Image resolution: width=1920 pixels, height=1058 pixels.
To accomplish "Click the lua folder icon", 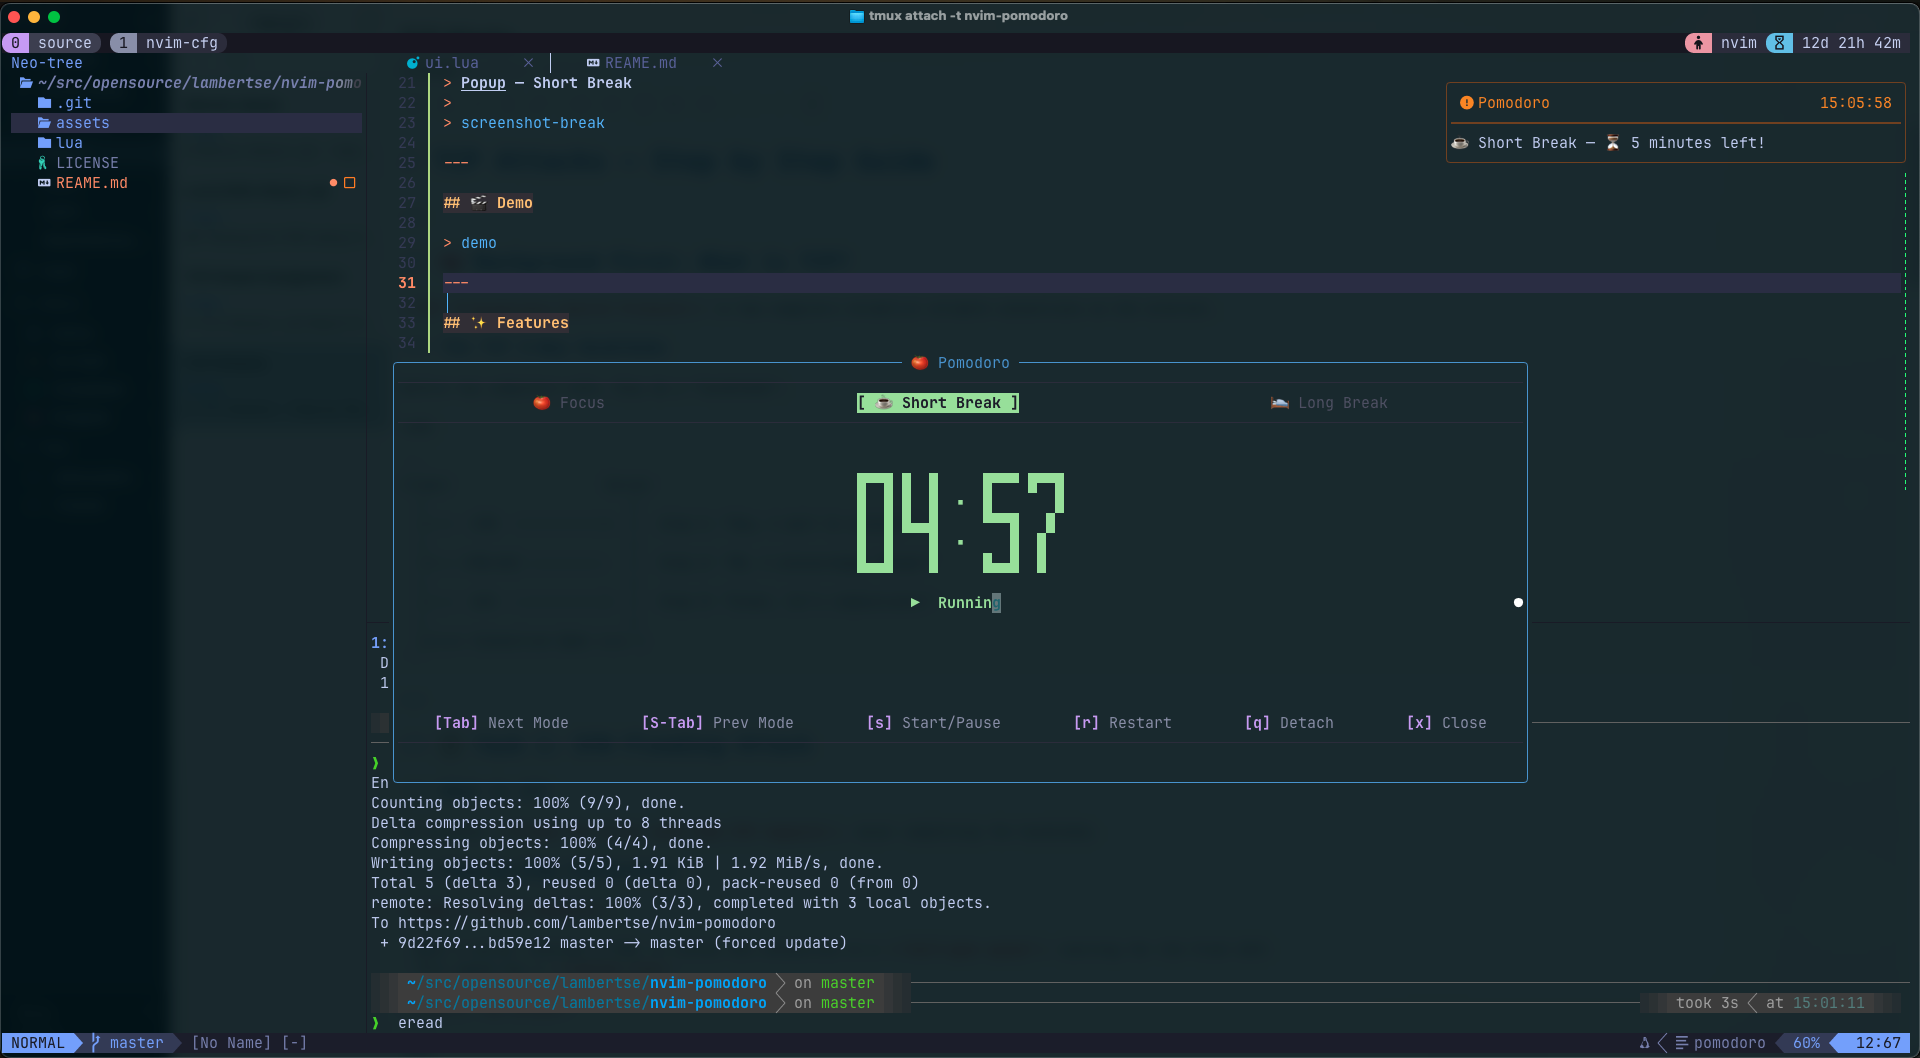I will (44, 143).
